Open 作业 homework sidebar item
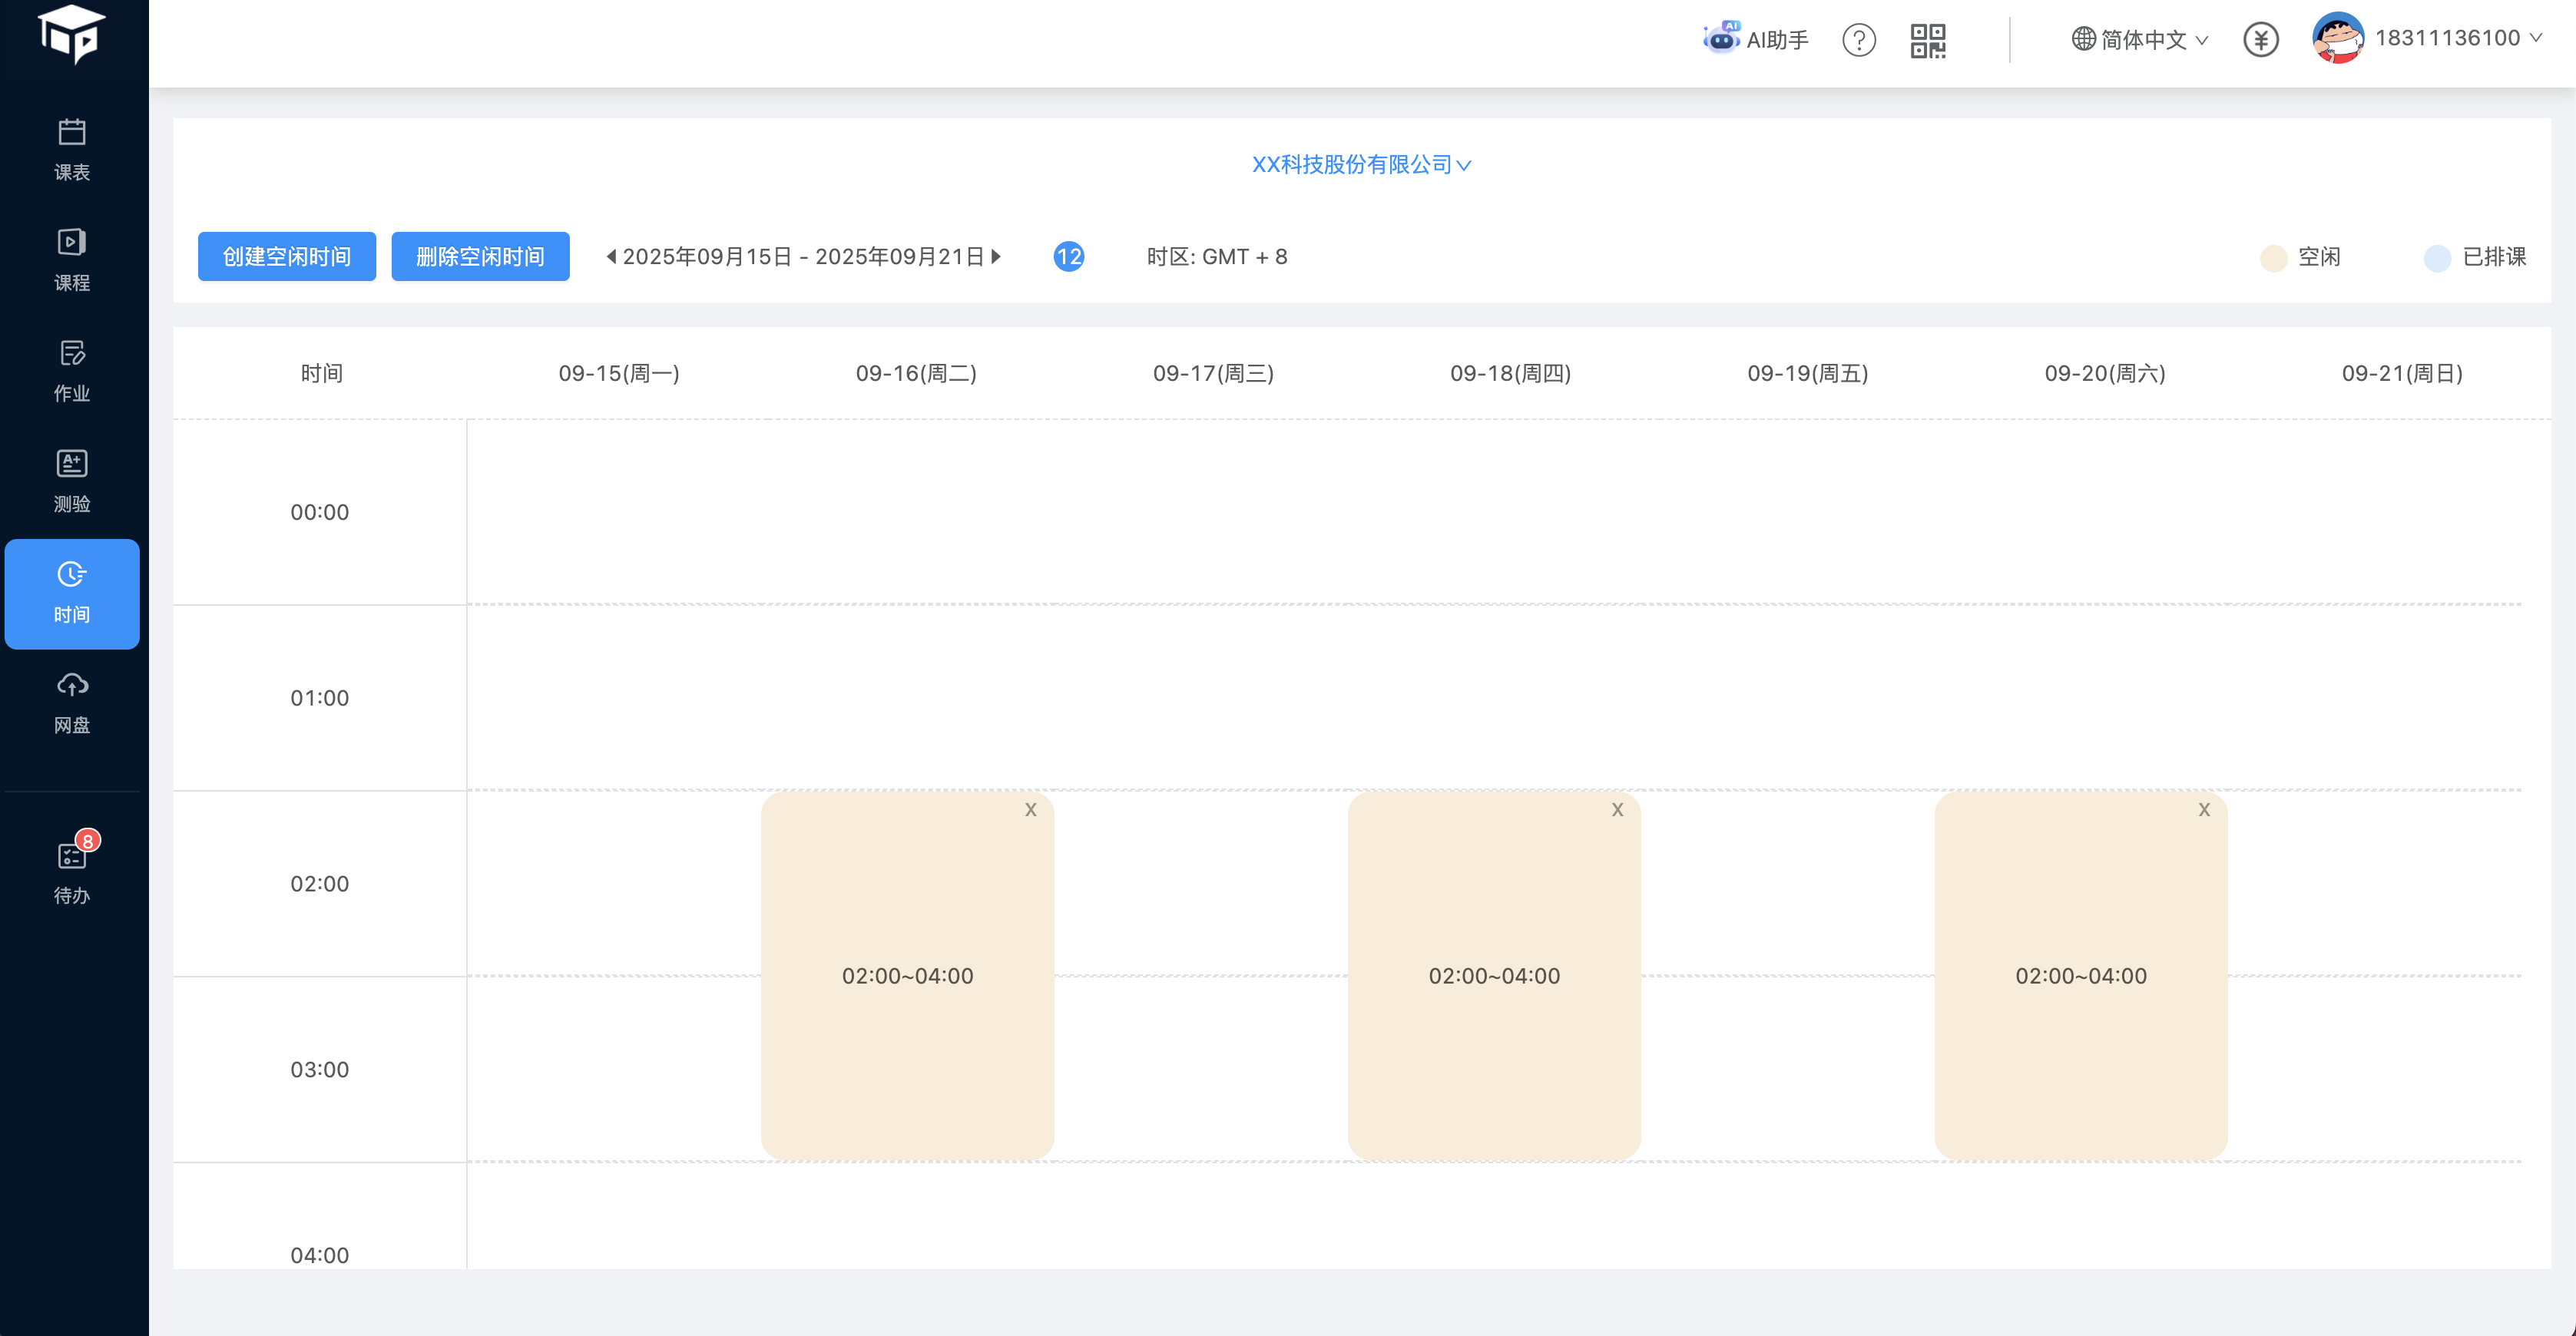Screen dimensions: 2576x1336 pyautogui.click(x=72, y=371)
